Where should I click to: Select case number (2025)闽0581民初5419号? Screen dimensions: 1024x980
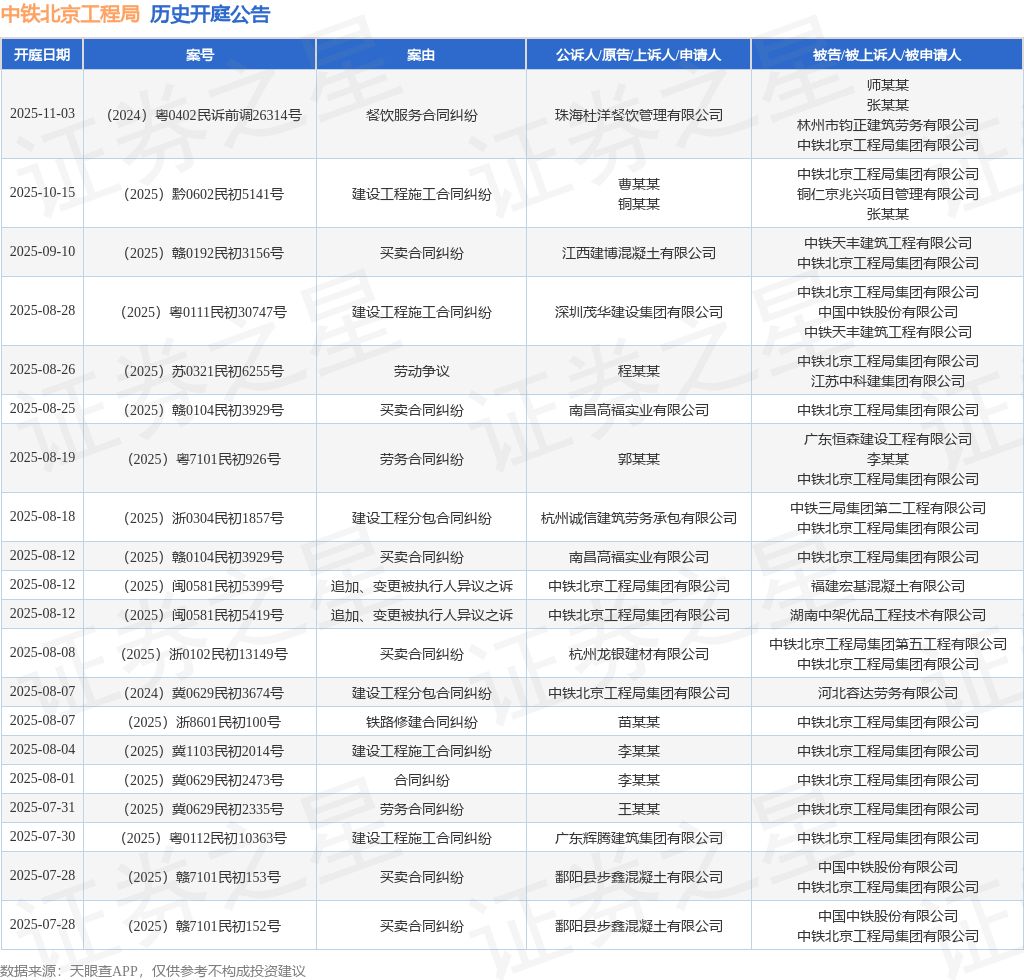(x=204, y=615)
